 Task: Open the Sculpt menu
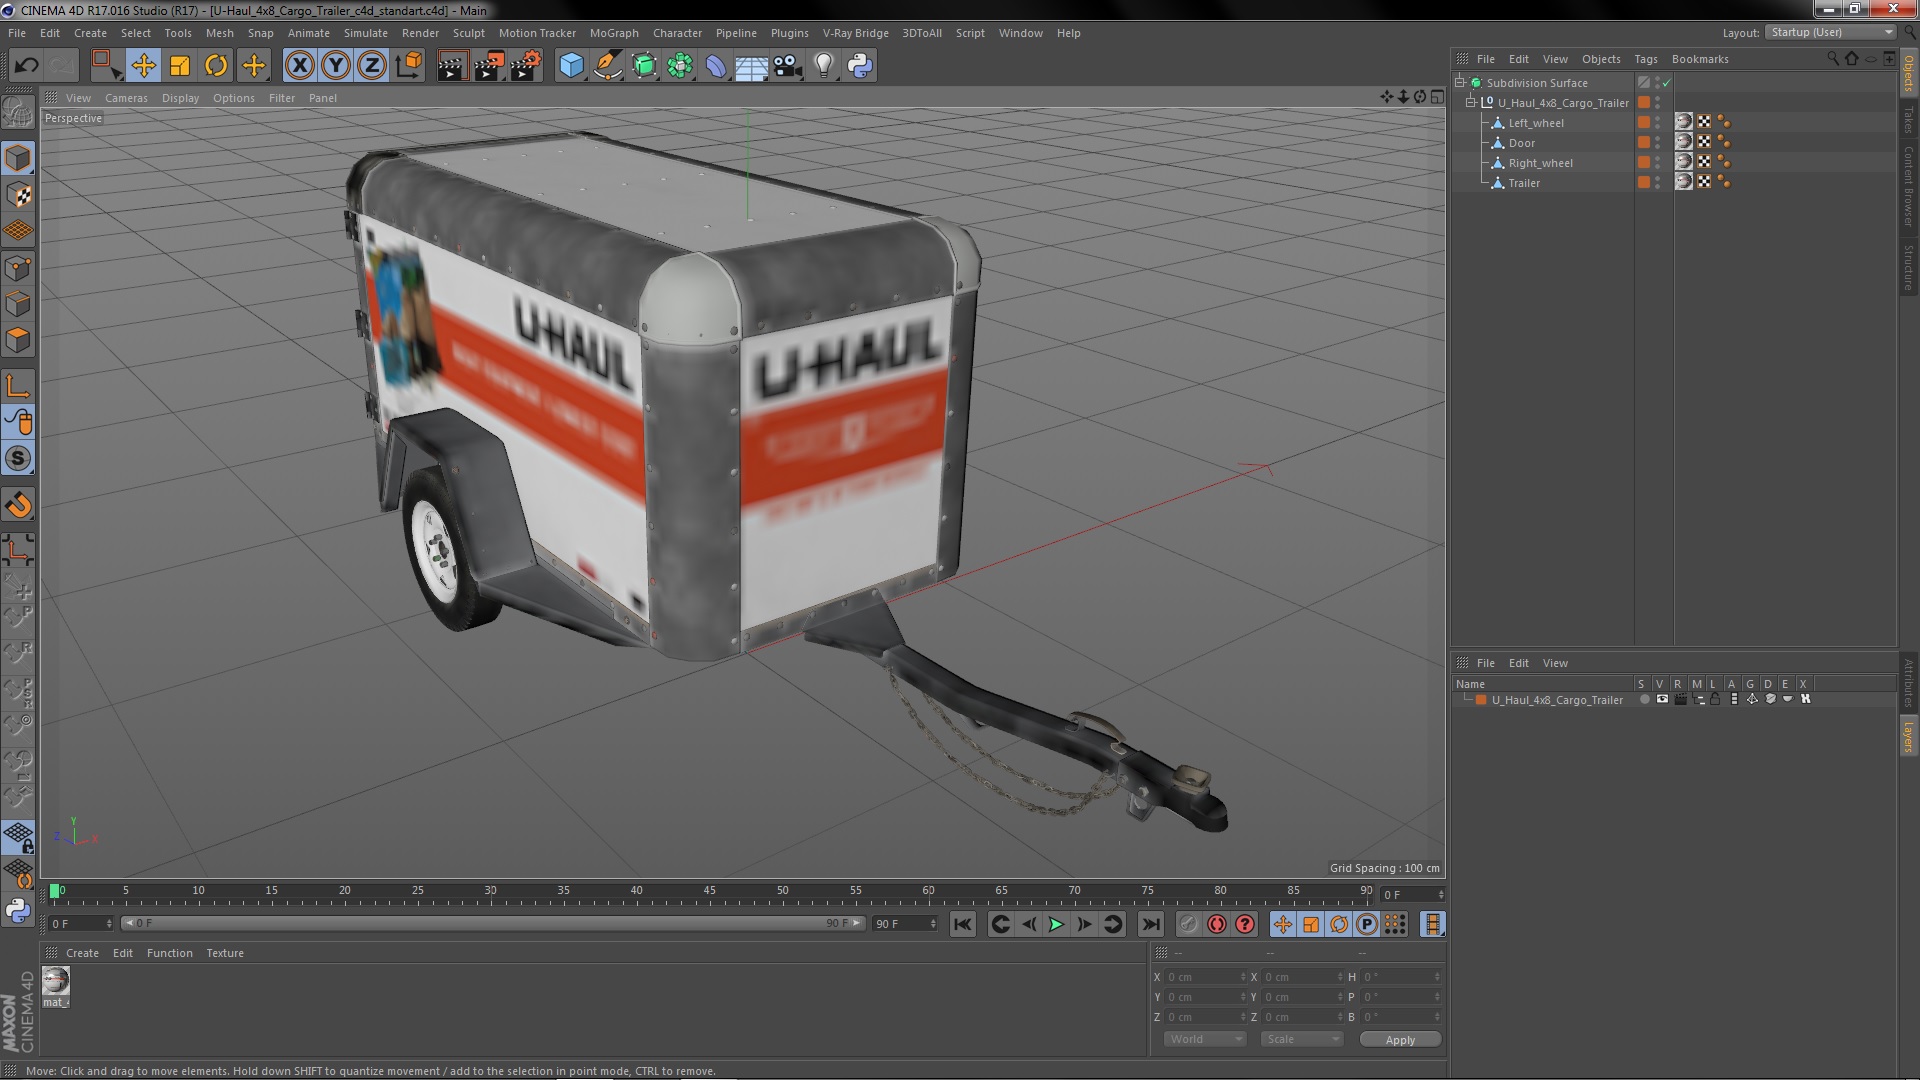[468, 33]
